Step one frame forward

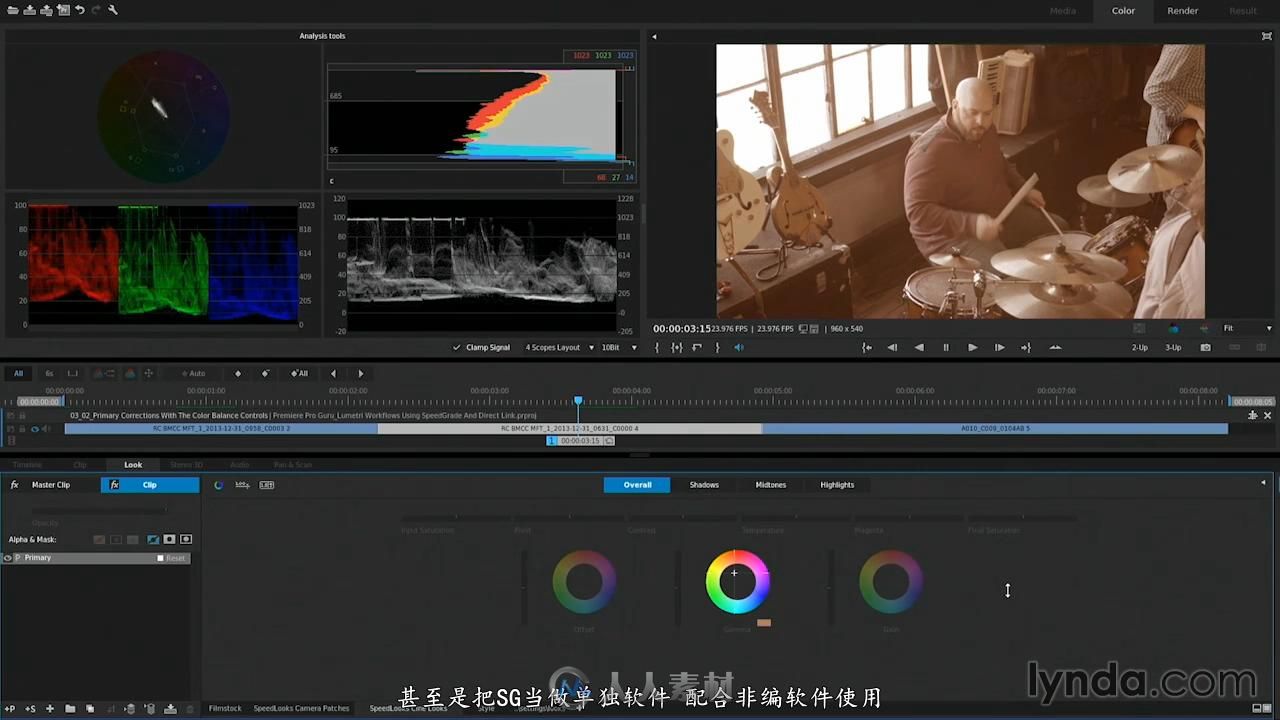pos(999,347)
